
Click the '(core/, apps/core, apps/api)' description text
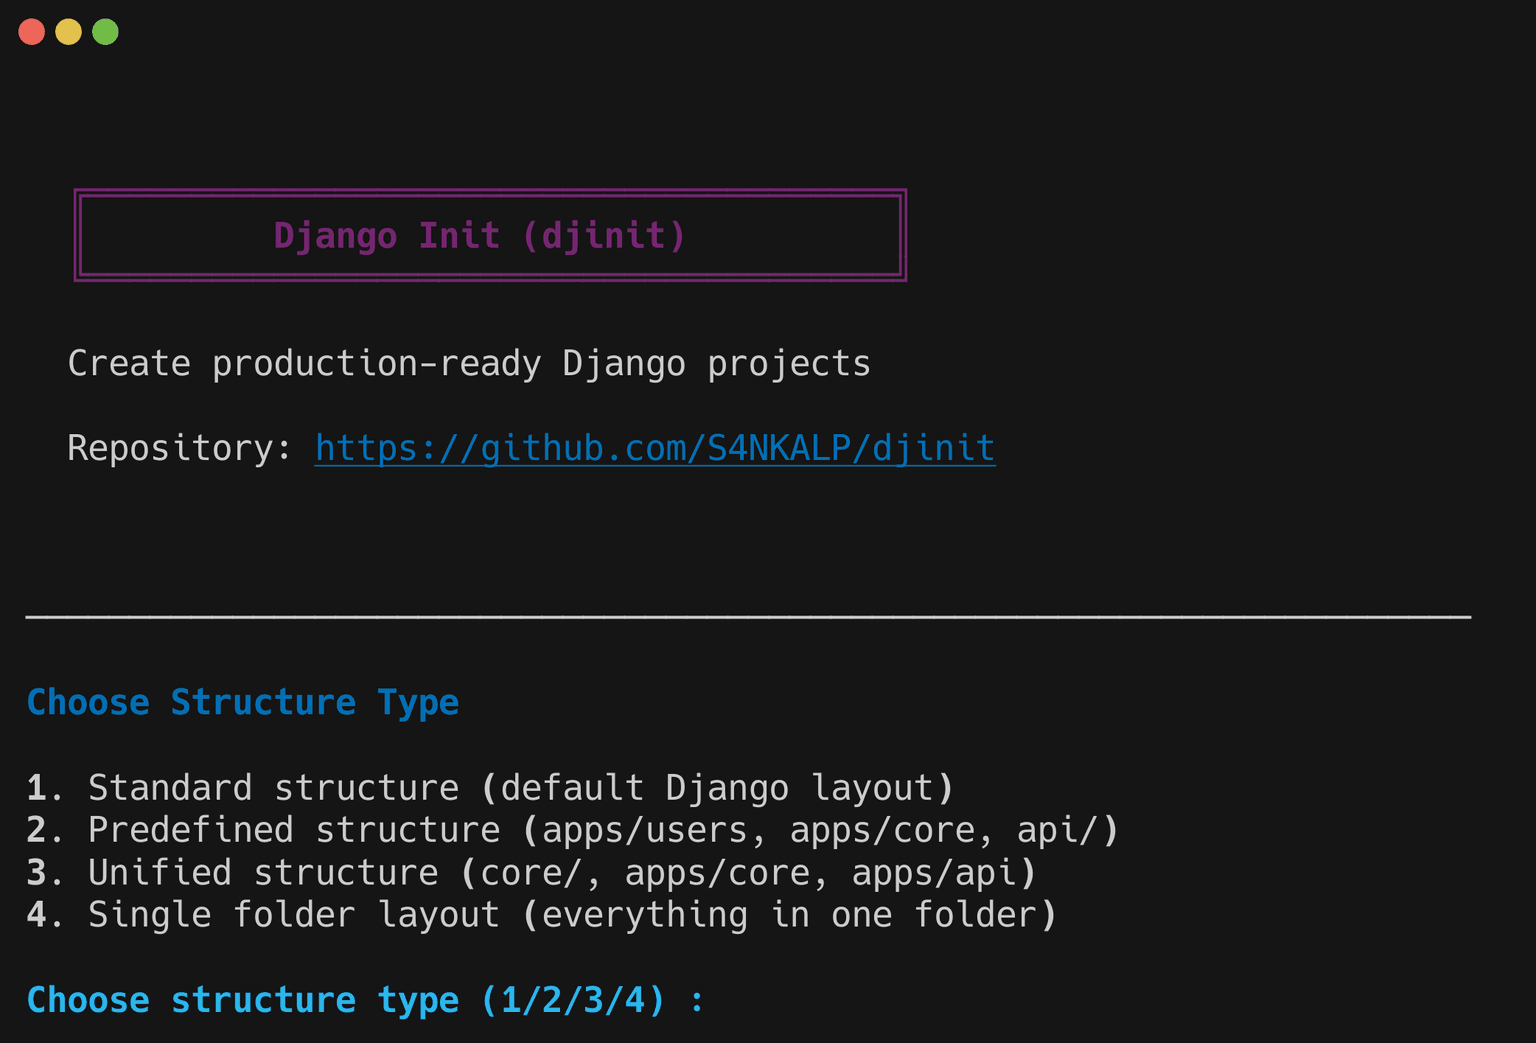point(748,873)
